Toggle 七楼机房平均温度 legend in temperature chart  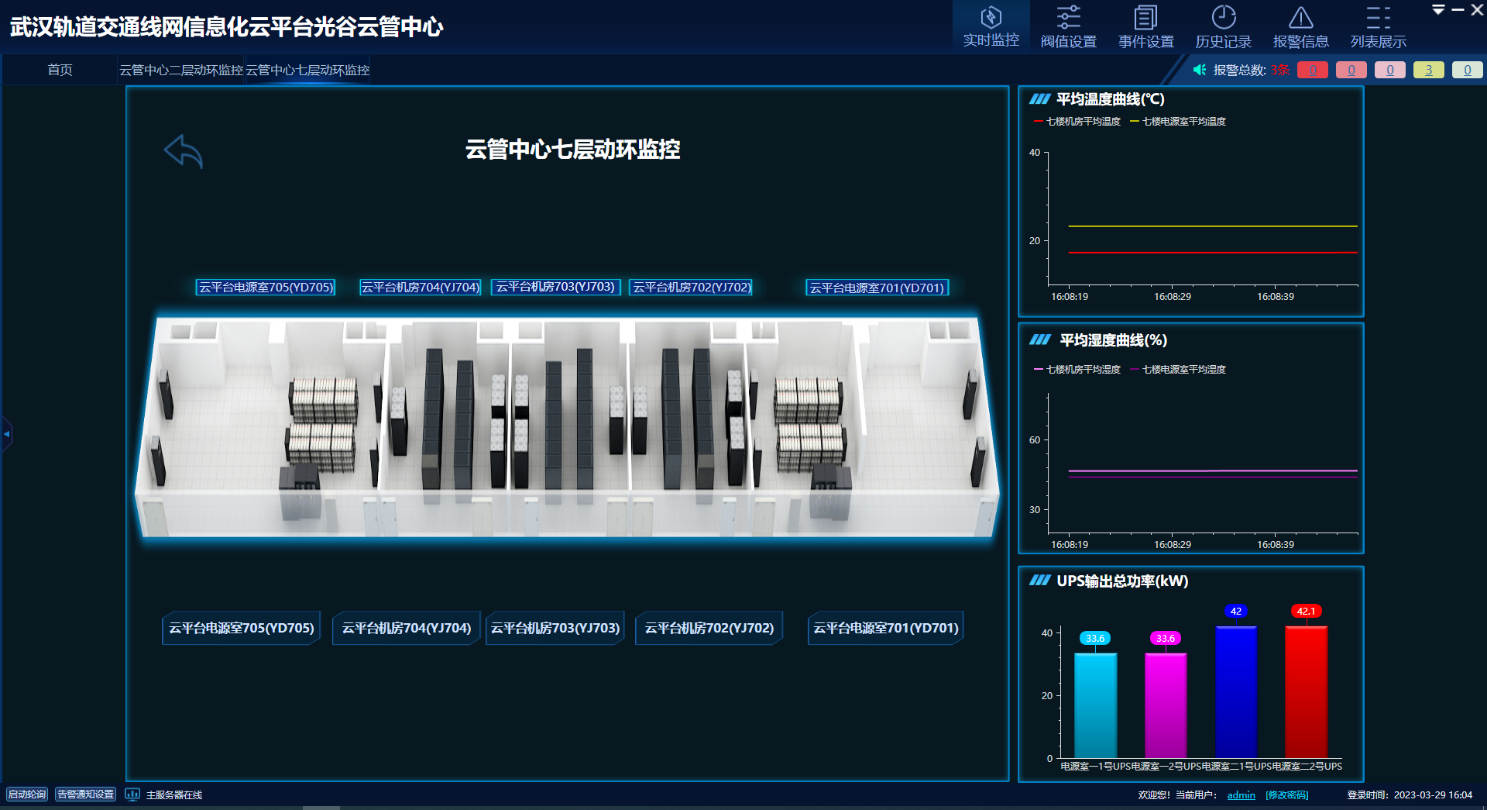click(x=1077, y=121)
